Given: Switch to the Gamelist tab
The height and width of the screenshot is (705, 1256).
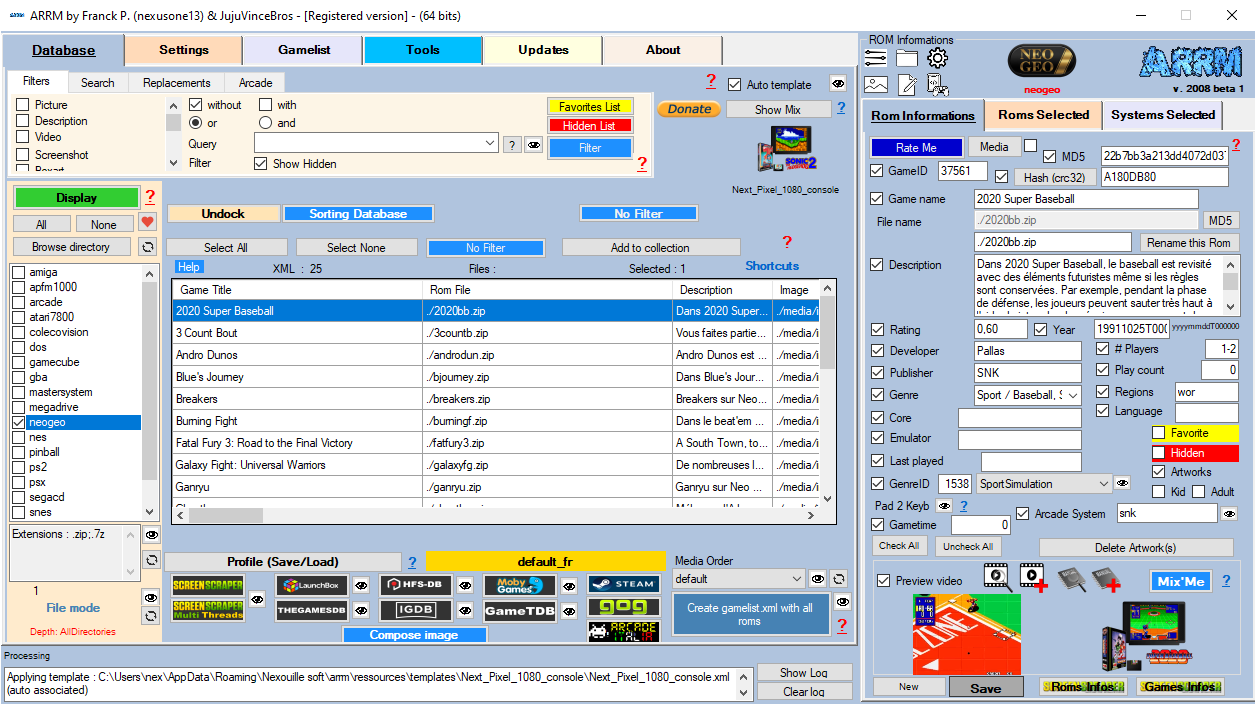Looking at the screenshot, I should coord(303,50).
